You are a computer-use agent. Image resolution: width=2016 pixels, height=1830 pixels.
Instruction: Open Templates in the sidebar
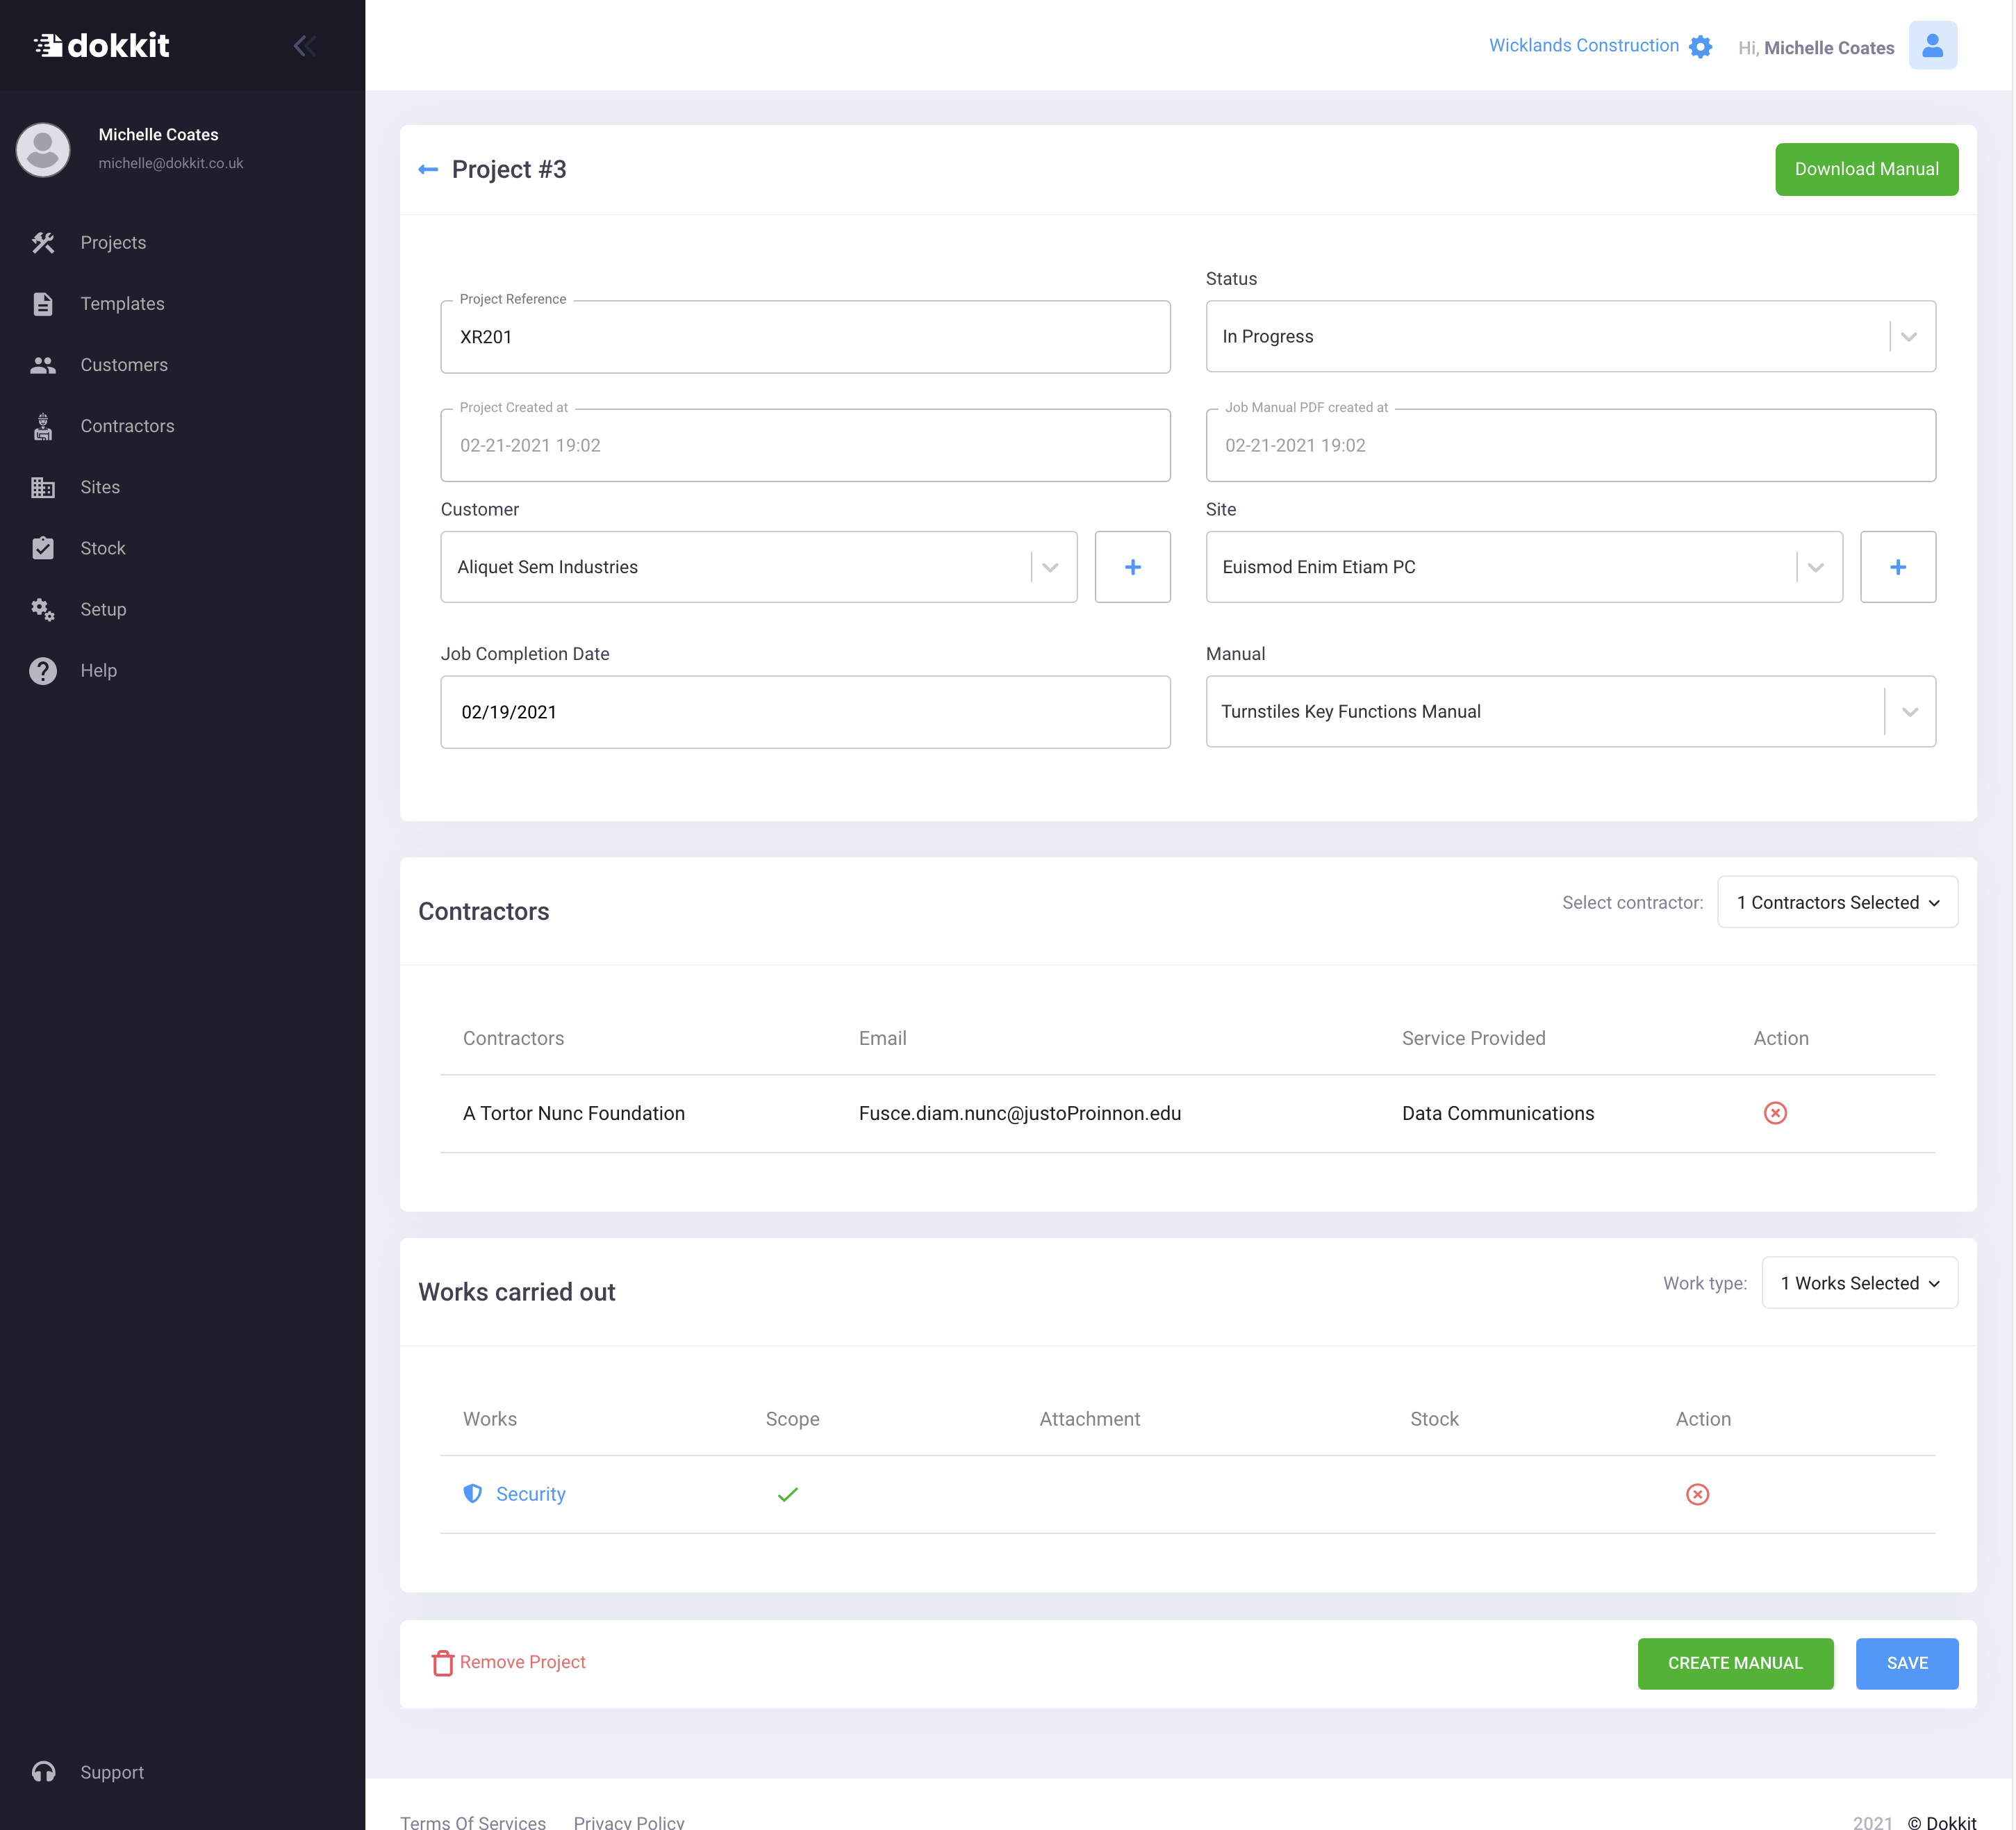pos(122,304)
